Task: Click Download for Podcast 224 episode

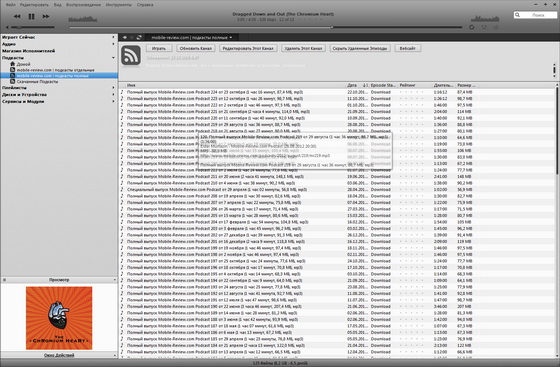Action: [x=381, y=92]
